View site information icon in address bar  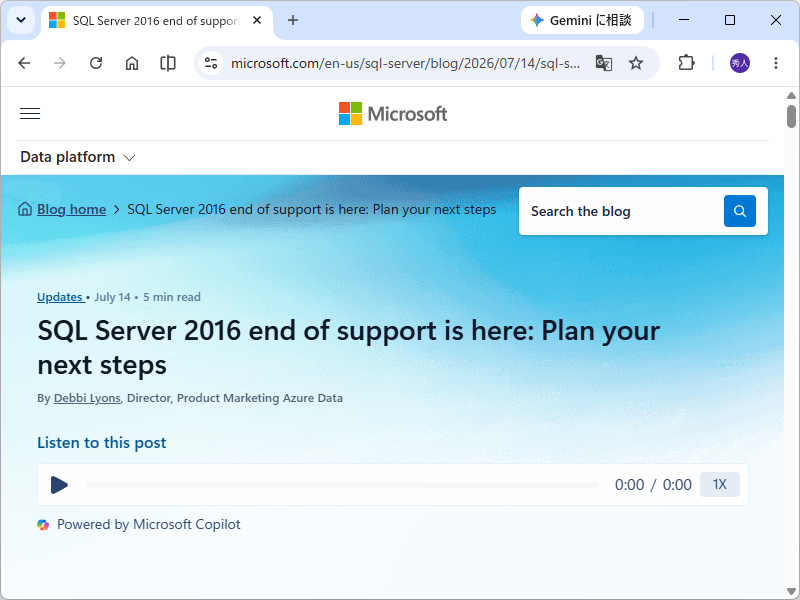coord(211,63)
